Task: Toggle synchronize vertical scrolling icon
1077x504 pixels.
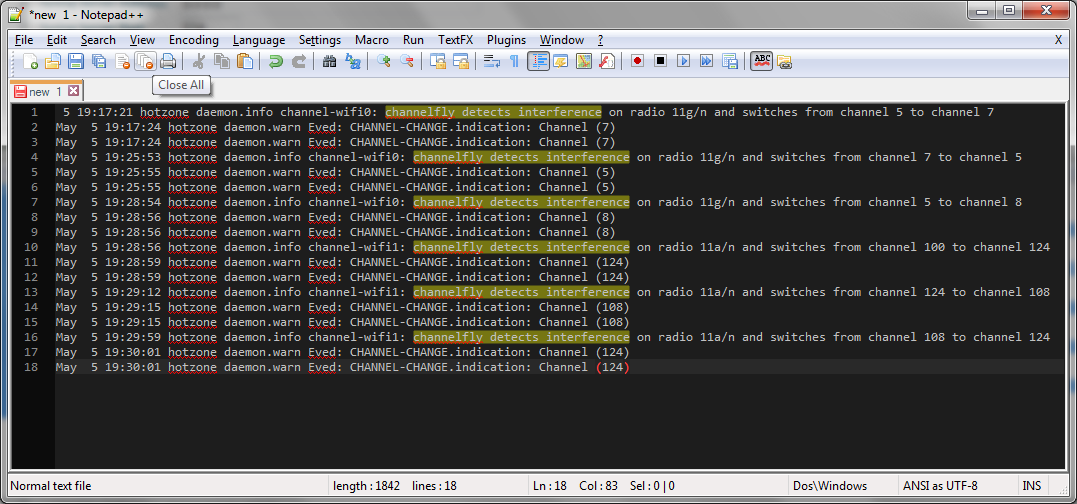Action: pyautogui.click(x=438, y=62)
